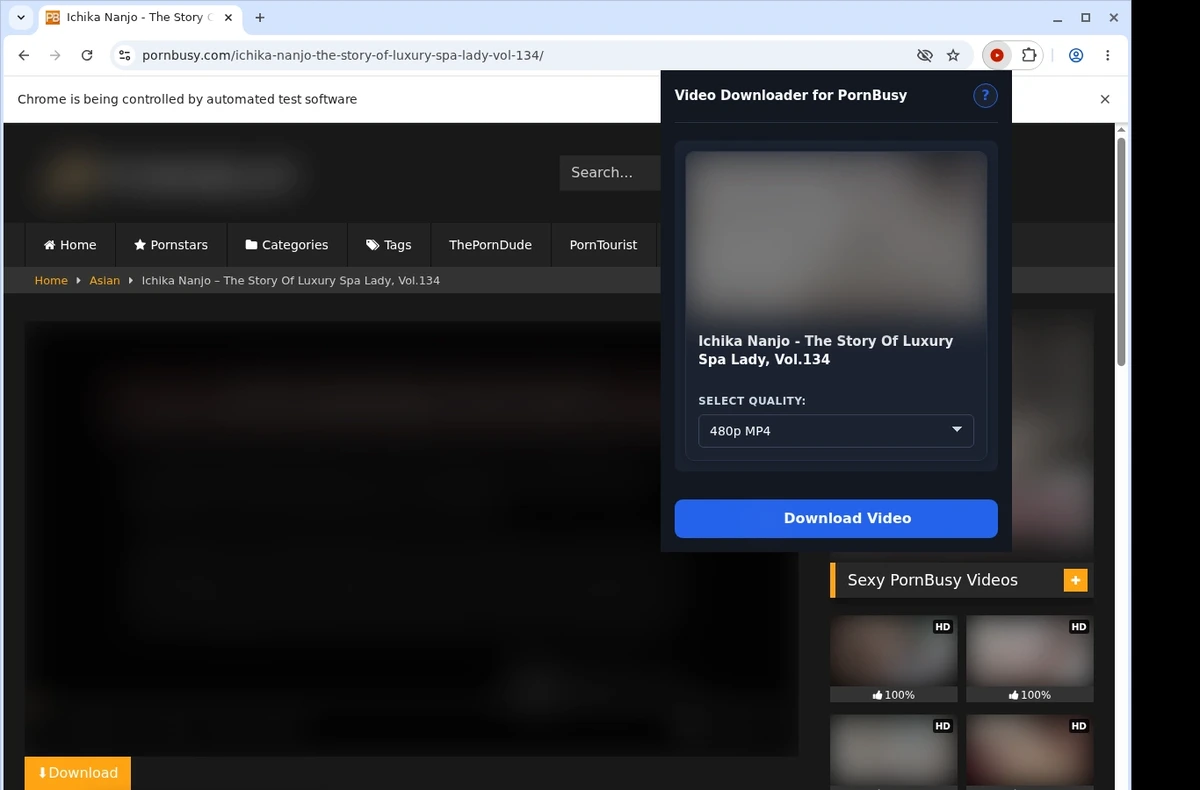
Task: Open the ThePornDude menu link
Action: (490, 245)
